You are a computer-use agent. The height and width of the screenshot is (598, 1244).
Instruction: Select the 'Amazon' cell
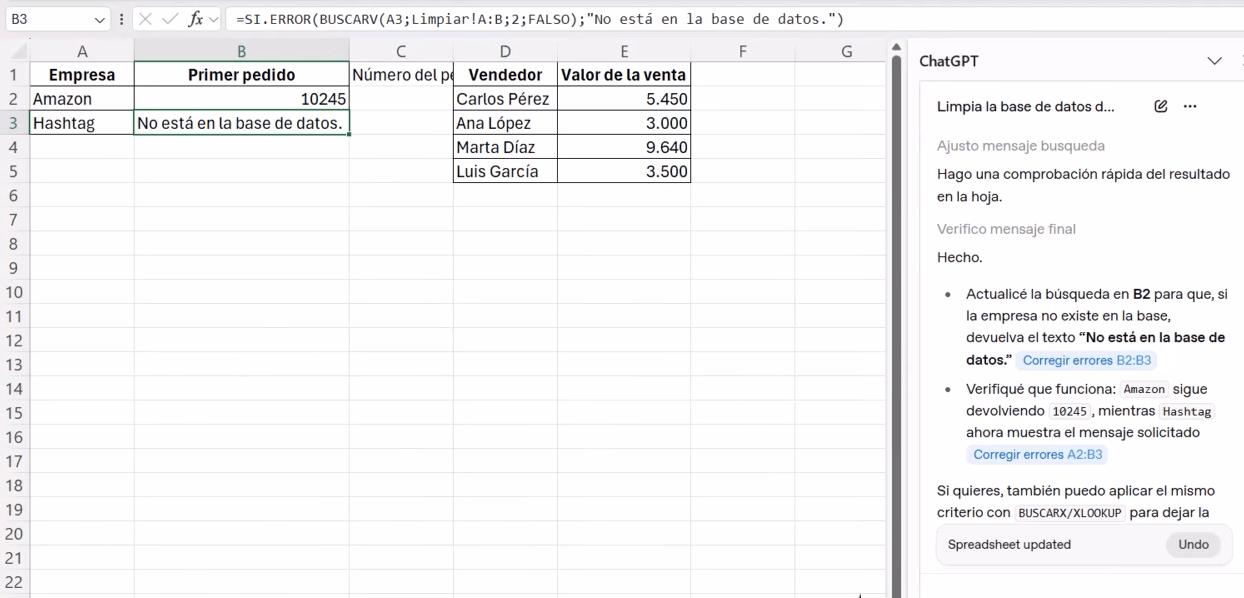coord(82,99)
